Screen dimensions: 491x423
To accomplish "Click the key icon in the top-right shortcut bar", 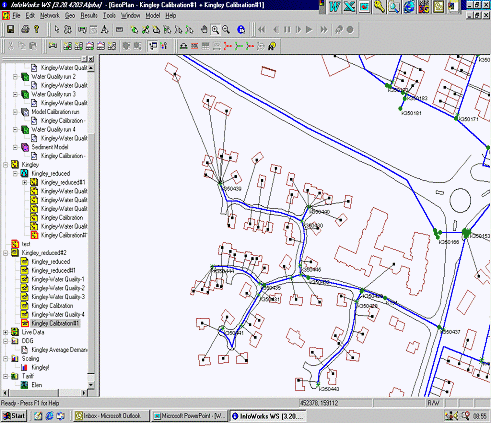I will [379, 7].
